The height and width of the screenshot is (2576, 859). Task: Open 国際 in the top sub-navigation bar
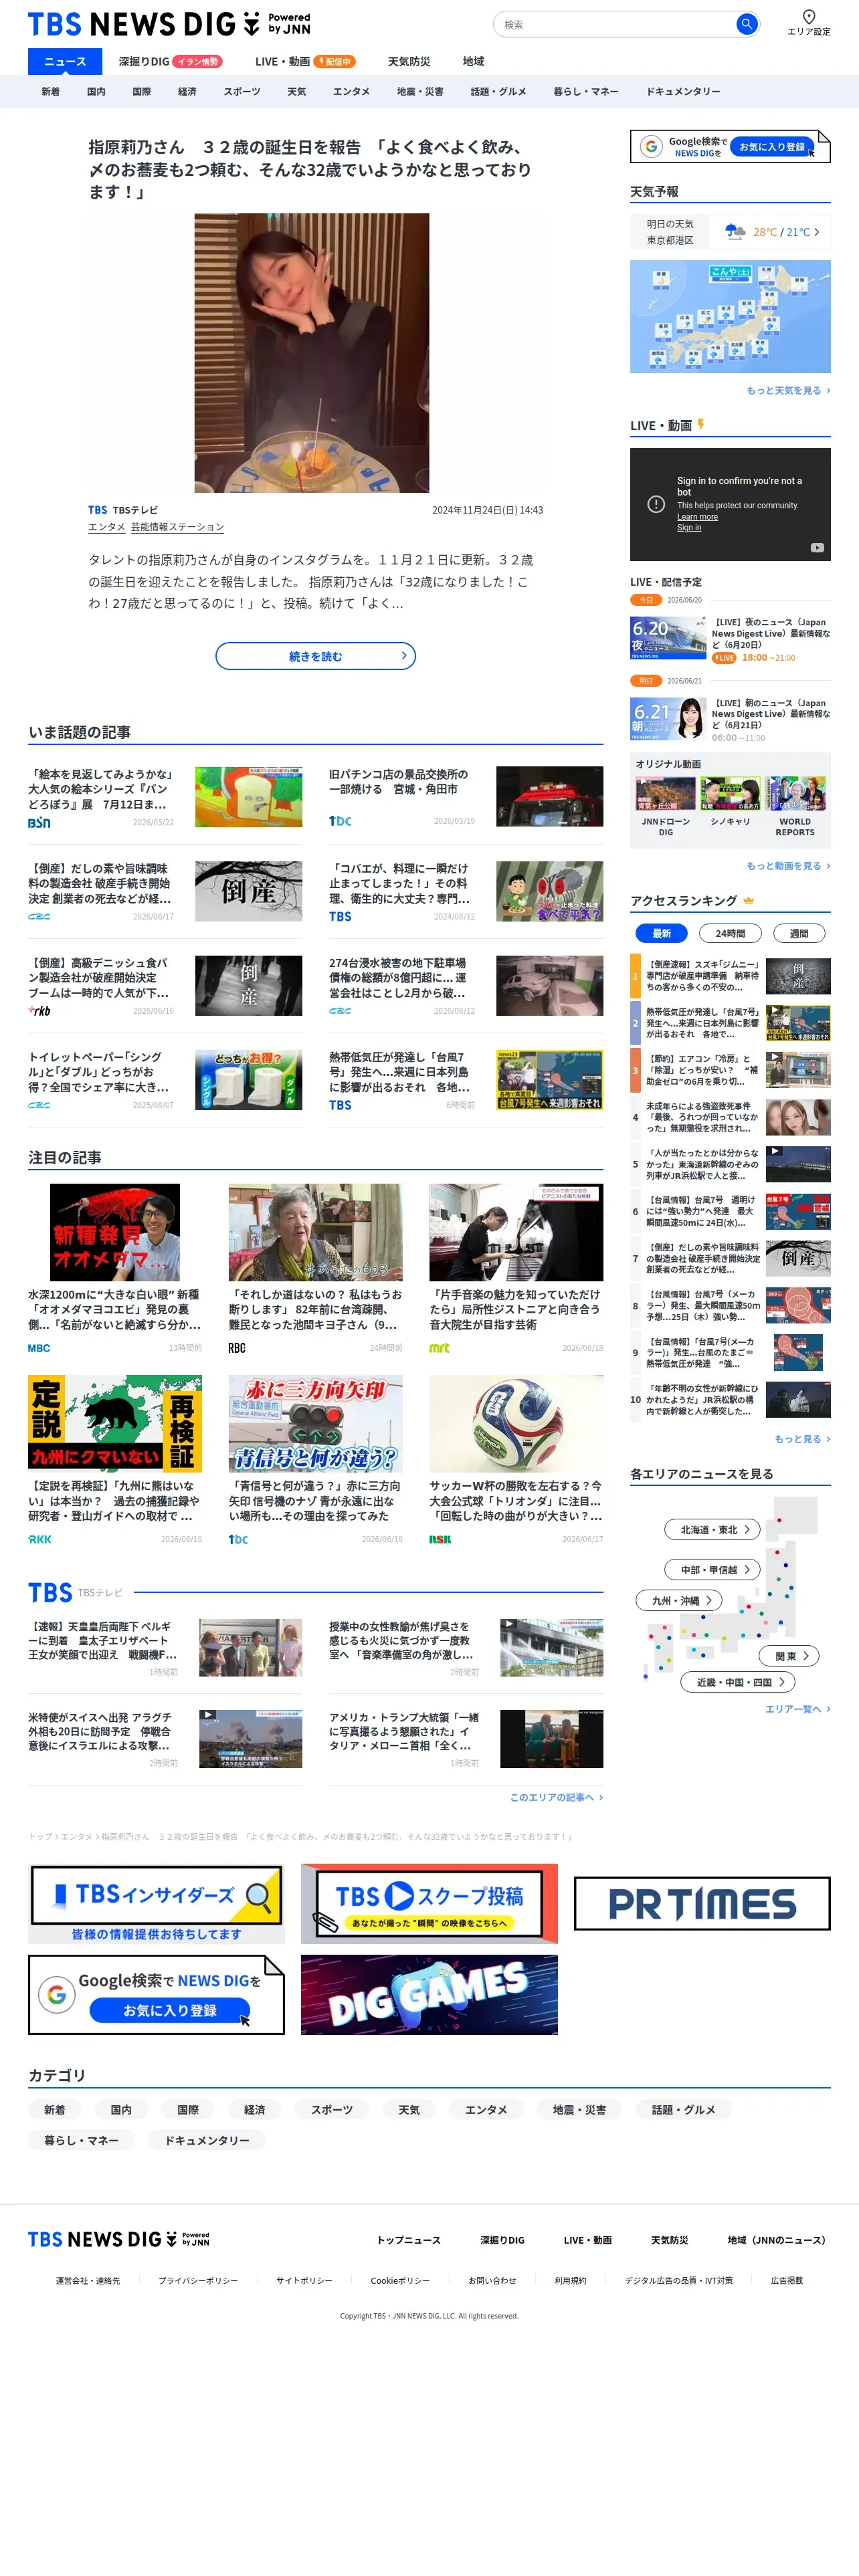pos(142,91)
